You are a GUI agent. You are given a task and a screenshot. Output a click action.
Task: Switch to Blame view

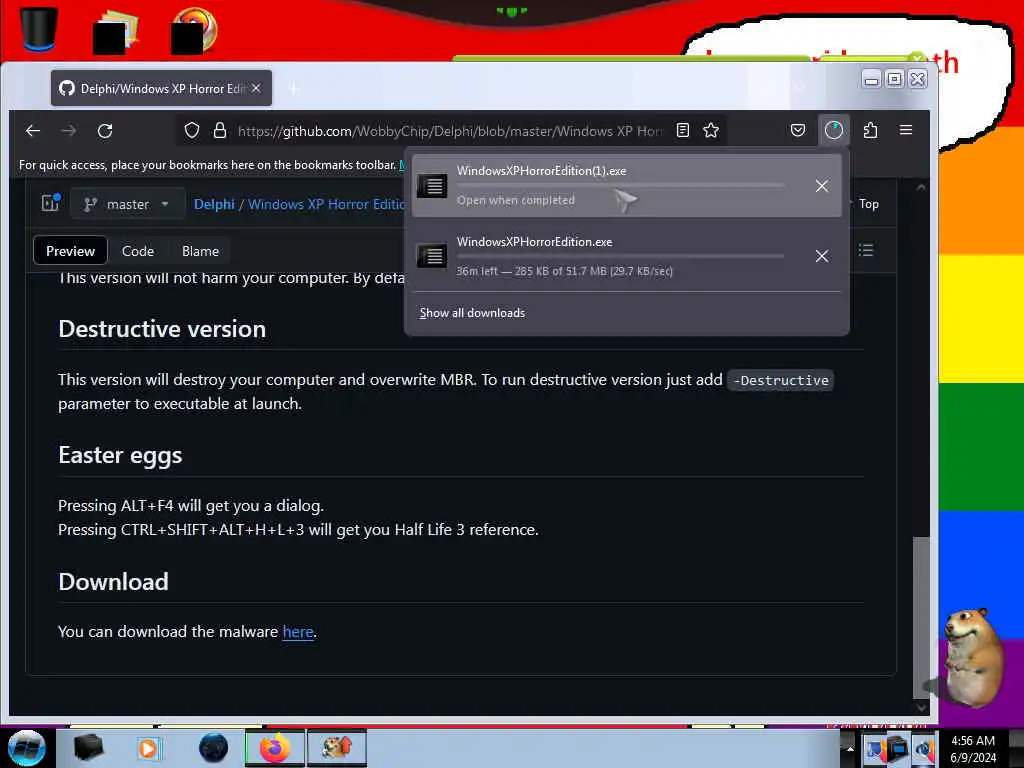click(200, 251)
